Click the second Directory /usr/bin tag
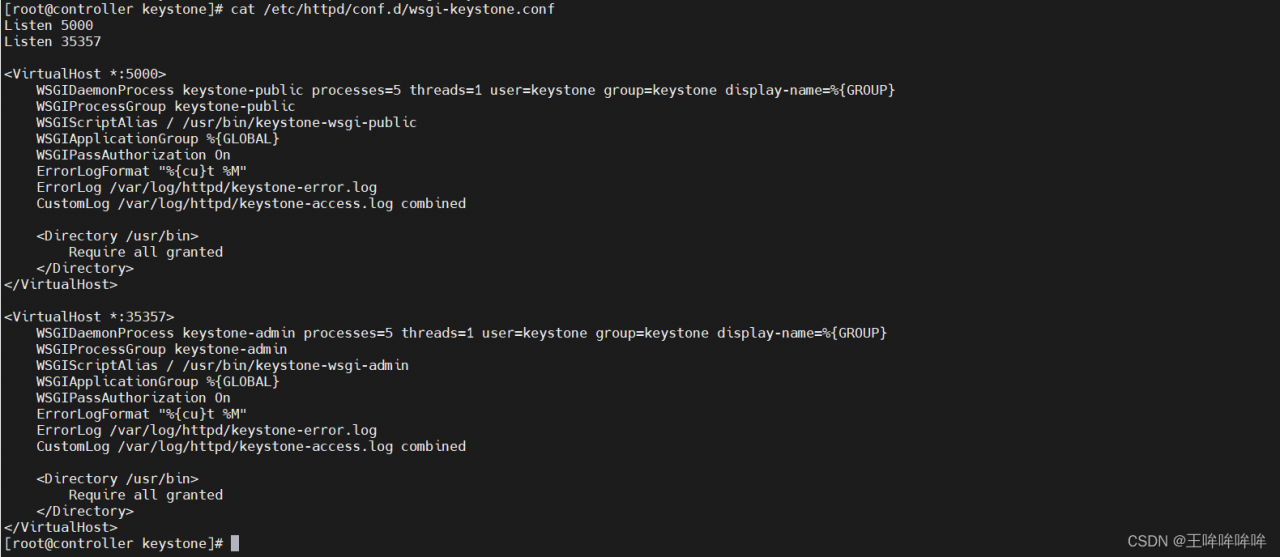The image size is (1280, 557). [x=118, y=479]
